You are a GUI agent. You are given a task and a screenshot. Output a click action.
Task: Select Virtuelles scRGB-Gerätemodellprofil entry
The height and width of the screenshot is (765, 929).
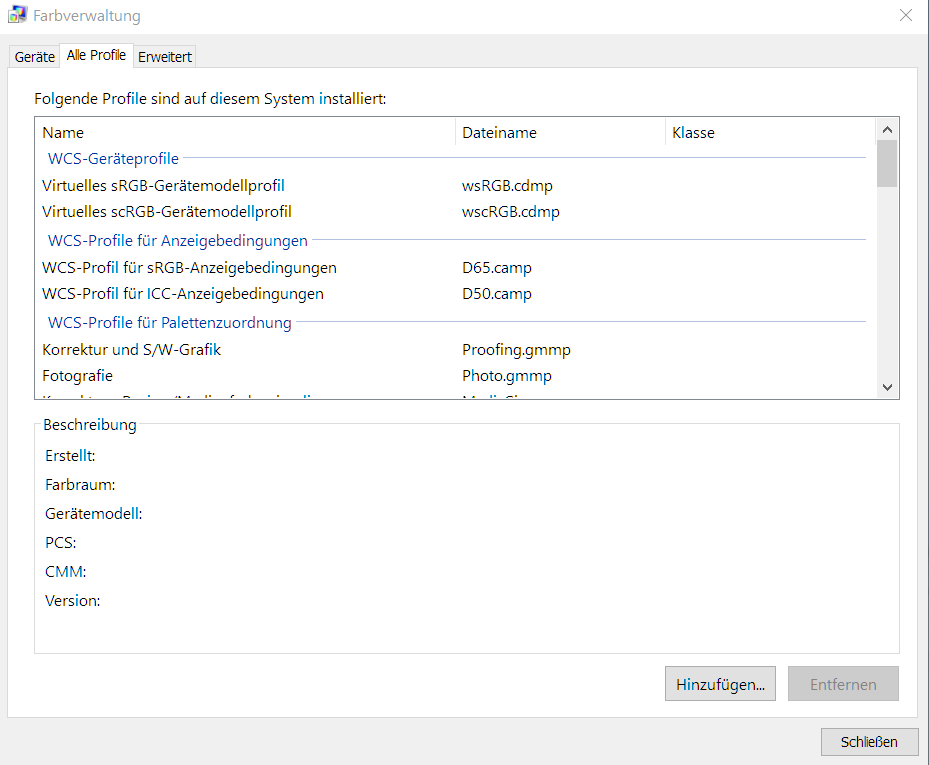pyautogui.click(x=167, y=212)
